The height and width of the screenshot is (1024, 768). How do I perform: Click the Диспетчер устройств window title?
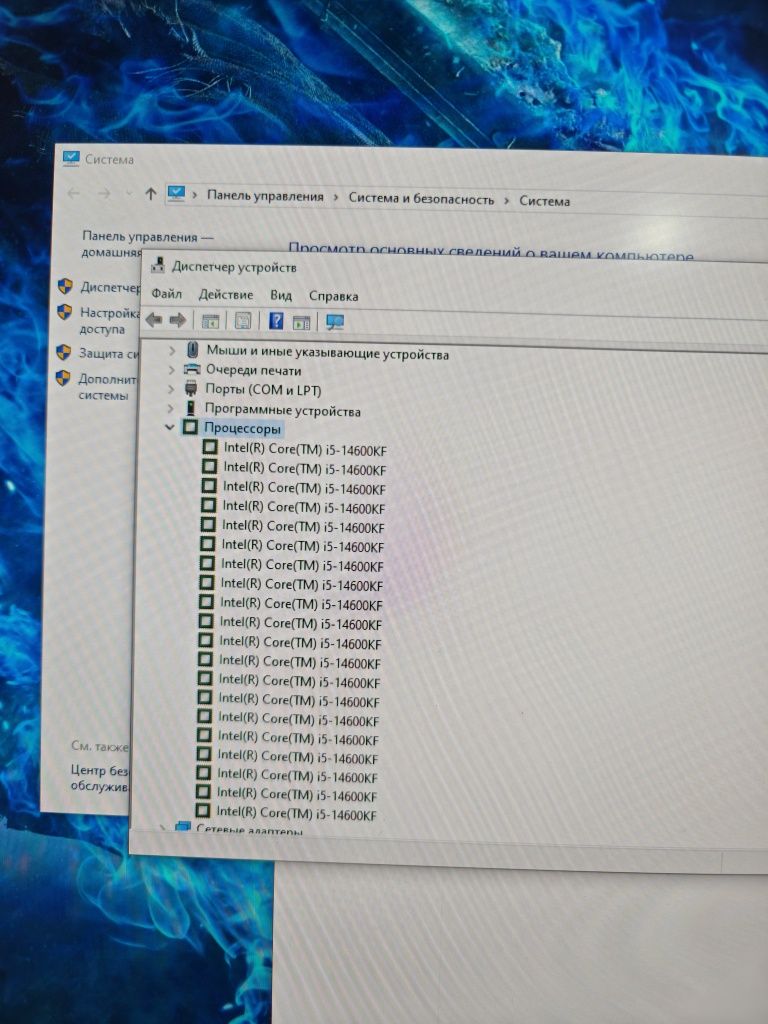click(234, 266)
